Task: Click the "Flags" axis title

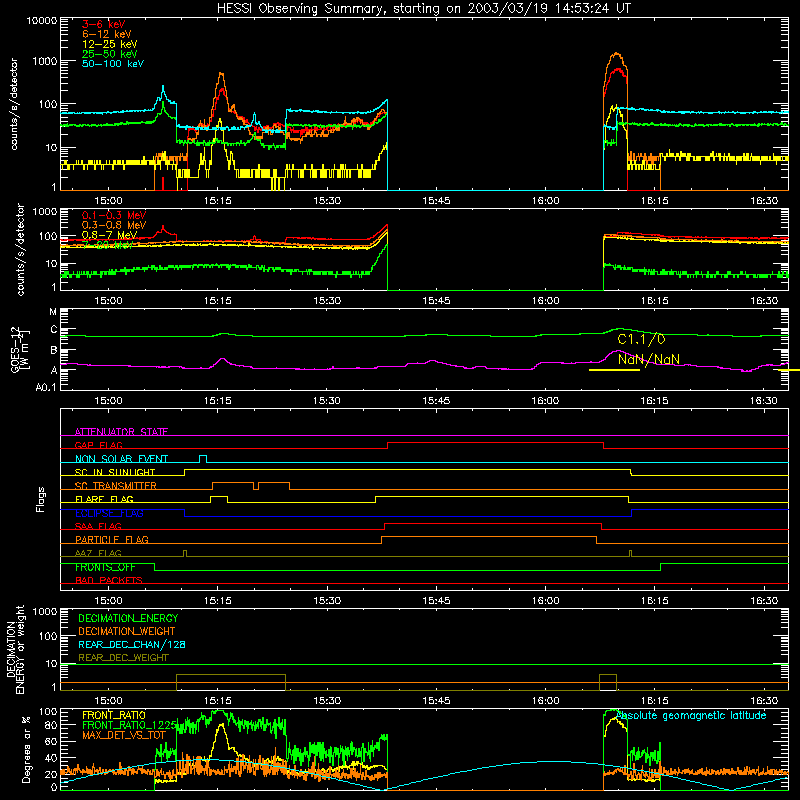Action: tap(40, 499)
